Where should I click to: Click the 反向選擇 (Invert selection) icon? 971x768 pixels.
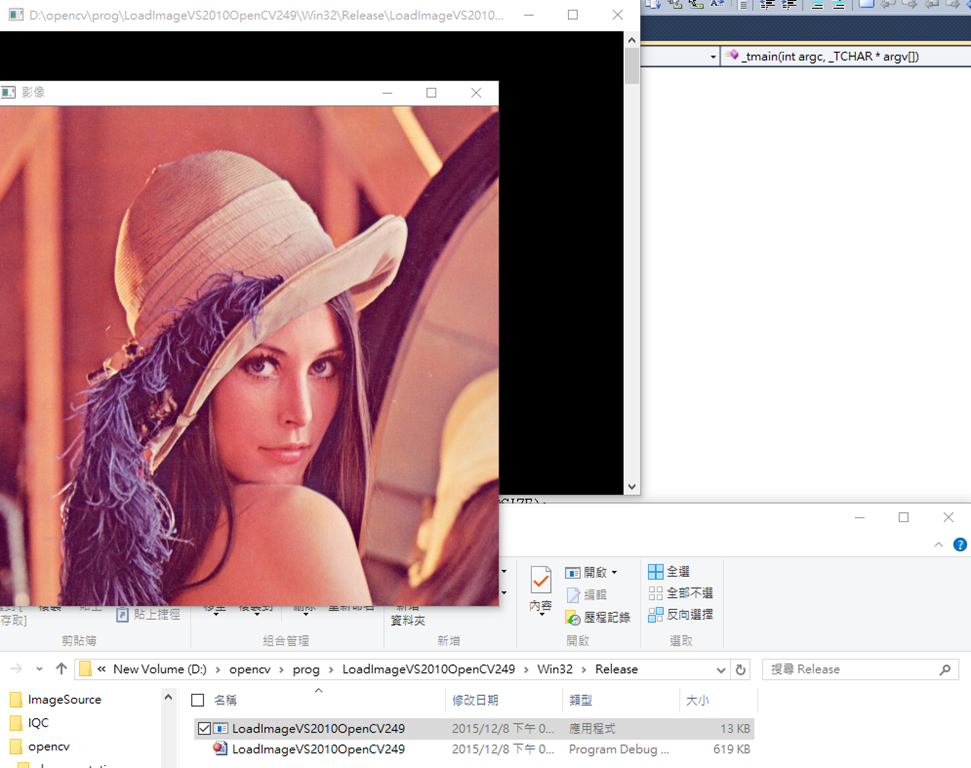tap(655, 615)
